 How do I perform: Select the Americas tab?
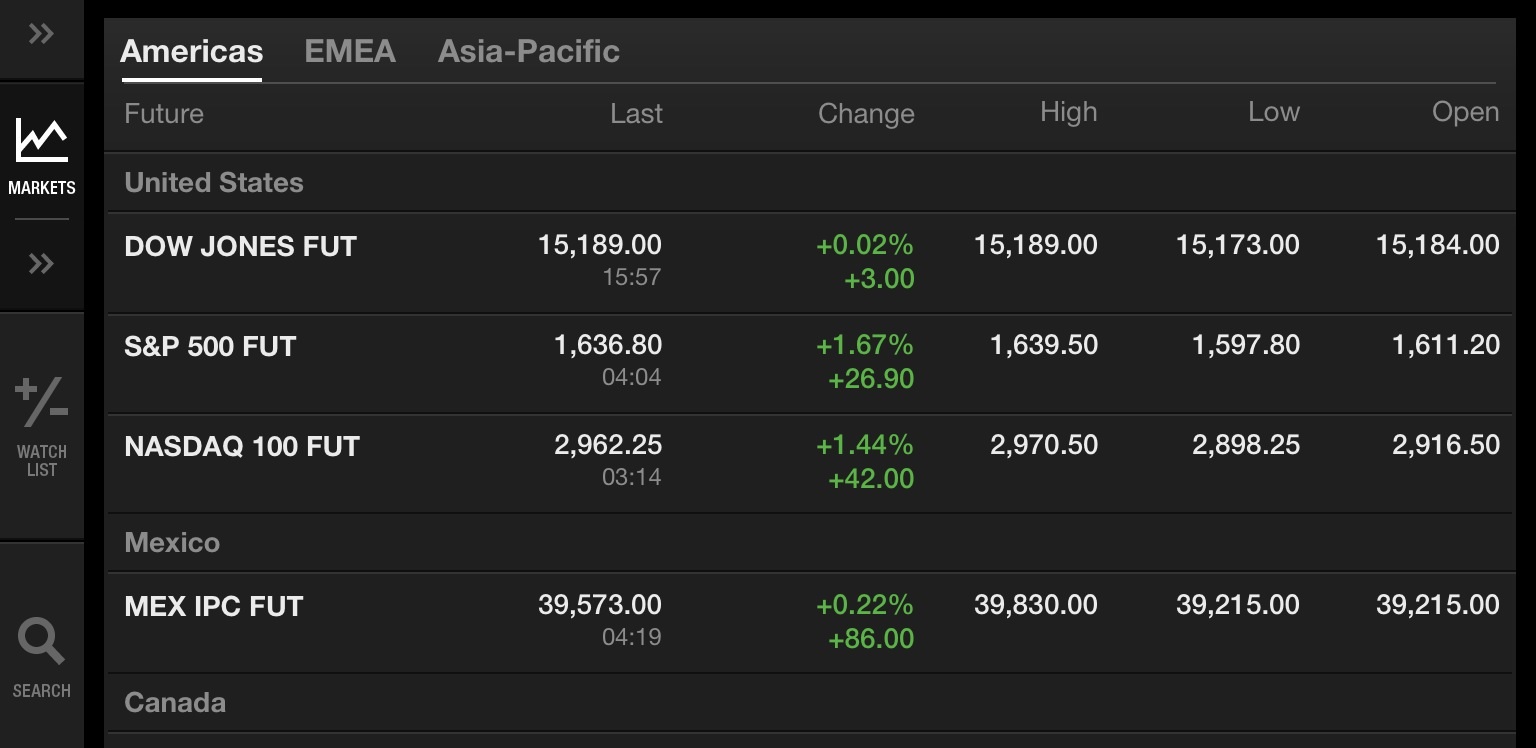point(191,51)
